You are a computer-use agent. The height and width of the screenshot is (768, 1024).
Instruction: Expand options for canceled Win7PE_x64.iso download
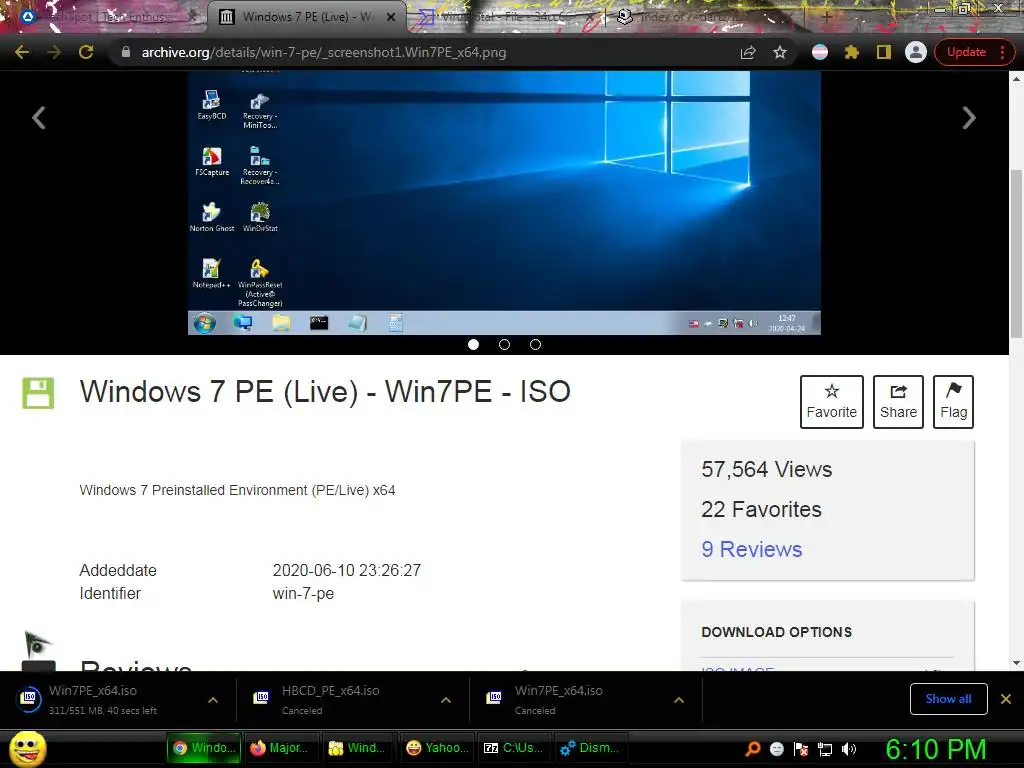point(679,700)
